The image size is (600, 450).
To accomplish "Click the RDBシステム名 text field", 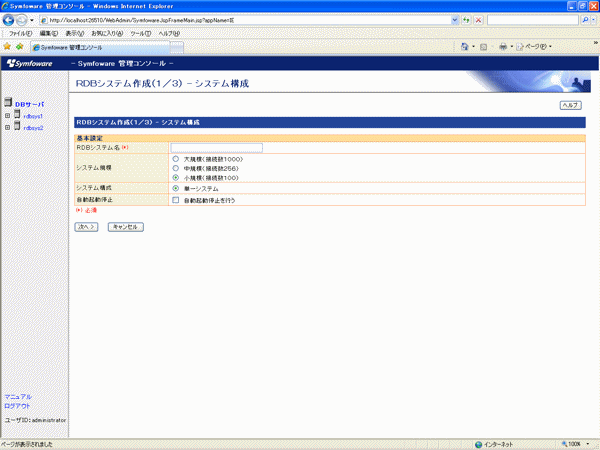I will [x=217, y=148].
